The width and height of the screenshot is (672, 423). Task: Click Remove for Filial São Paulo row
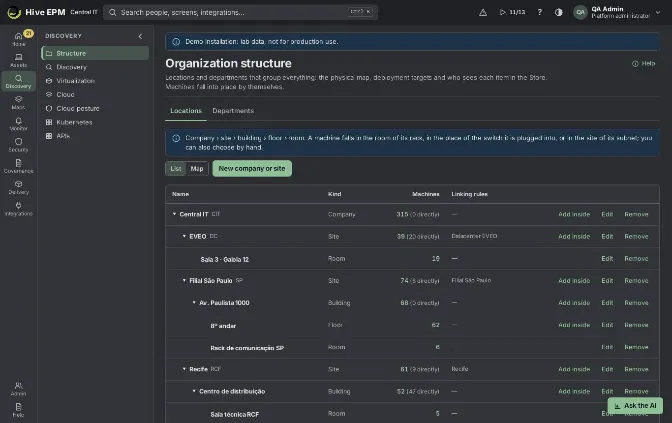click(x=636, y=281)
